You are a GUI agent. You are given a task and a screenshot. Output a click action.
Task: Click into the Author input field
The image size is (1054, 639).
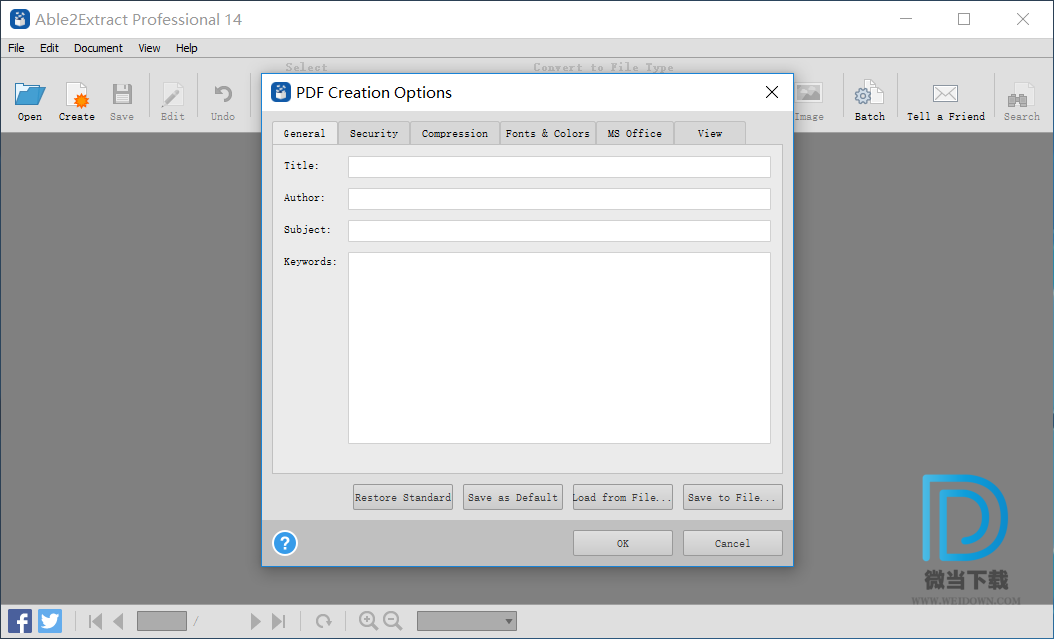tap(559, 199)
